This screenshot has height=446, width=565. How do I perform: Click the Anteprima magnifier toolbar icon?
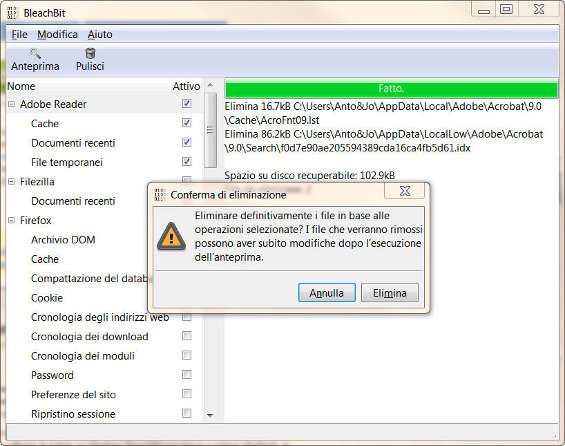click(35, 54)
